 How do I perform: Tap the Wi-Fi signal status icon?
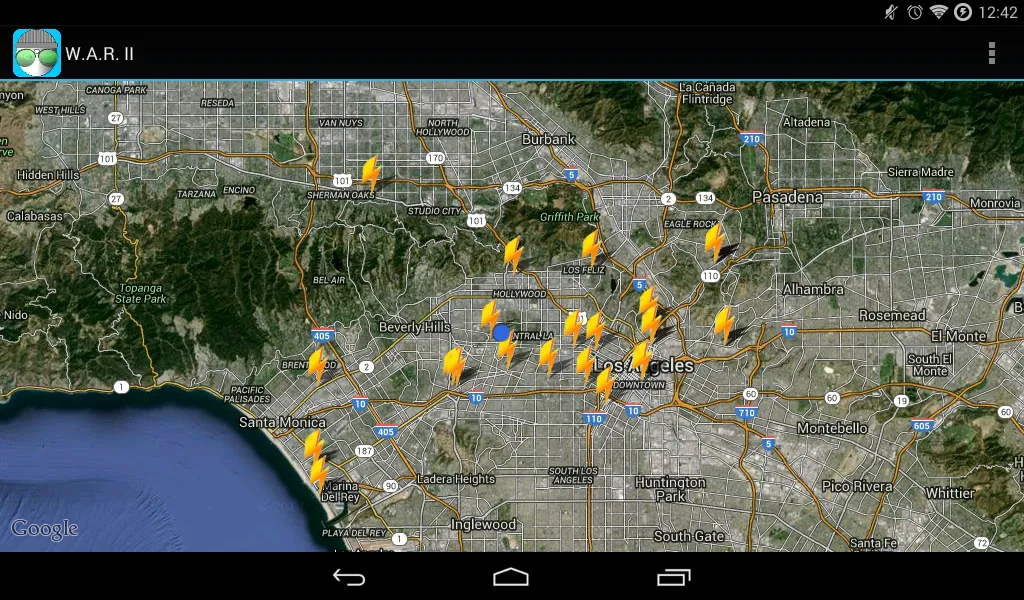click(938, 12)
